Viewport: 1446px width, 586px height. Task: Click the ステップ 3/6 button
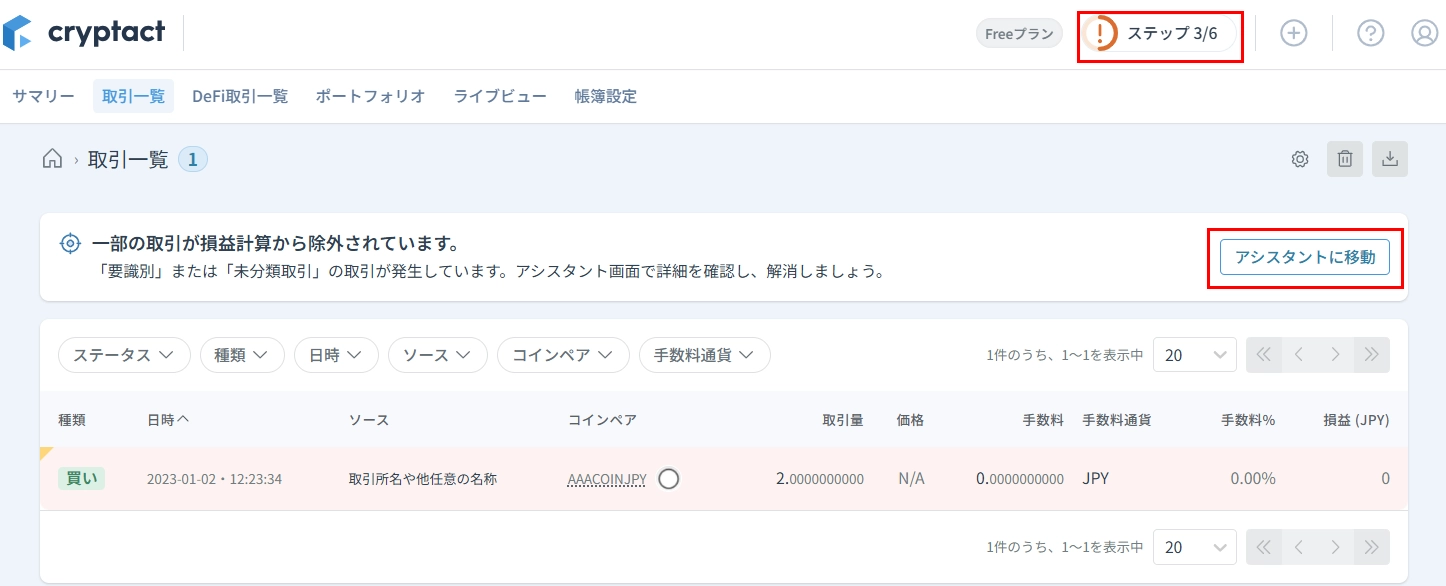[1159, 33]
